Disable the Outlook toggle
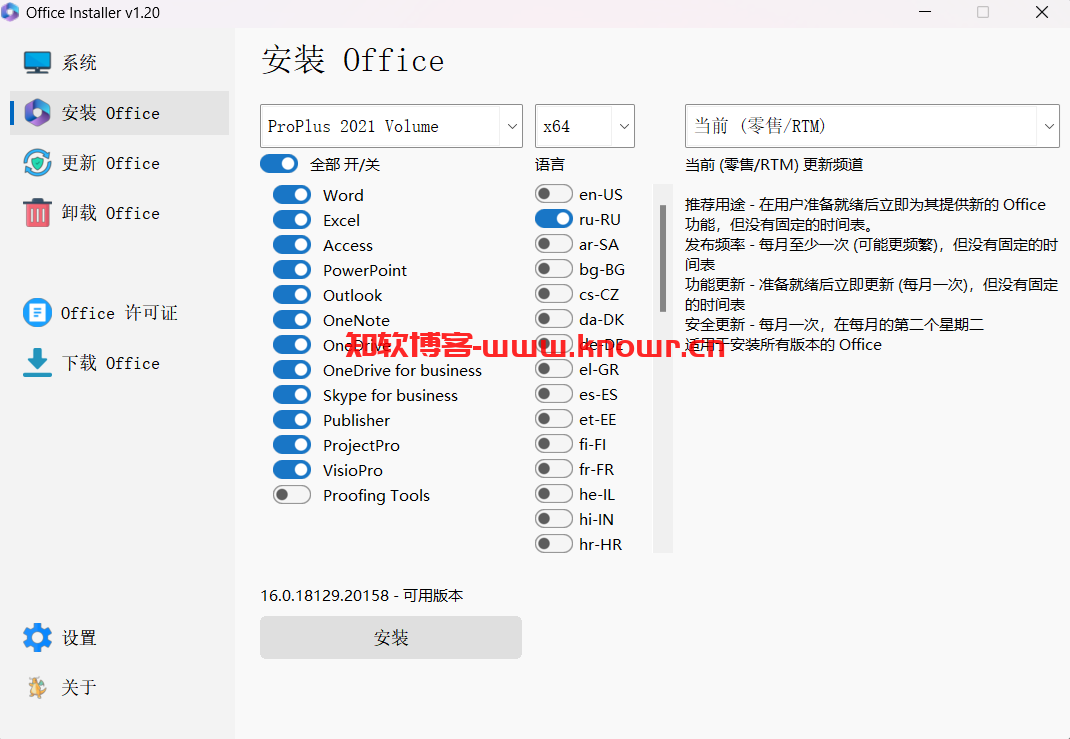This screenshot has height=739, width=1070. point(292,295)
